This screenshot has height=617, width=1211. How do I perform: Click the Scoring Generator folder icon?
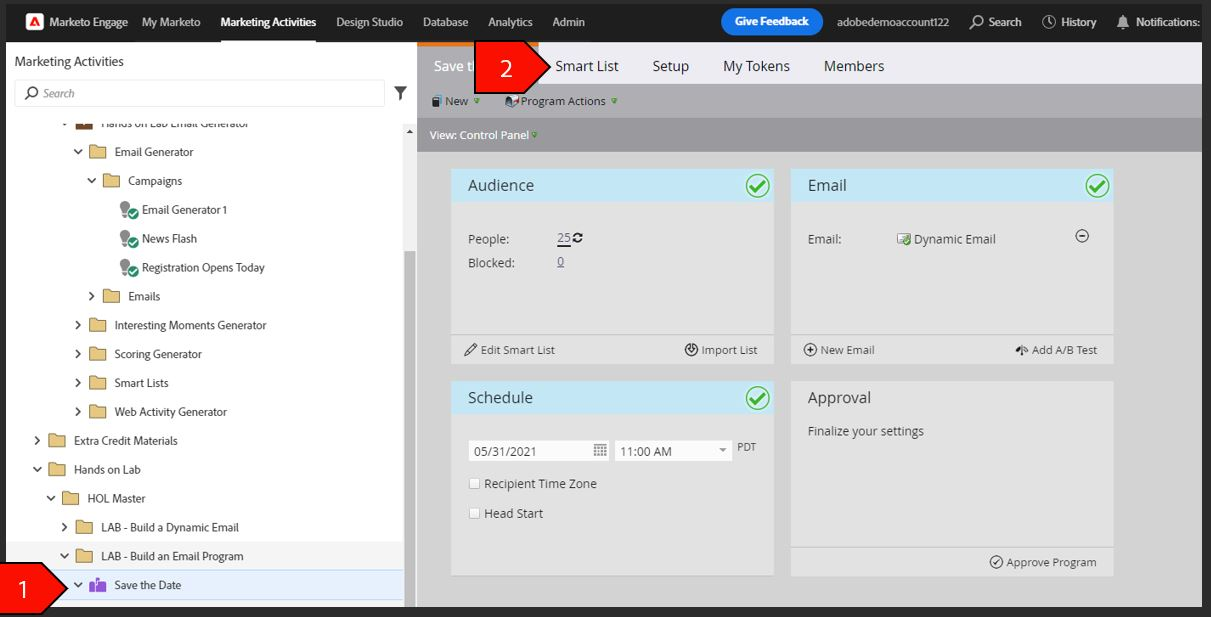pyautogui.click(x=97, y=354)
